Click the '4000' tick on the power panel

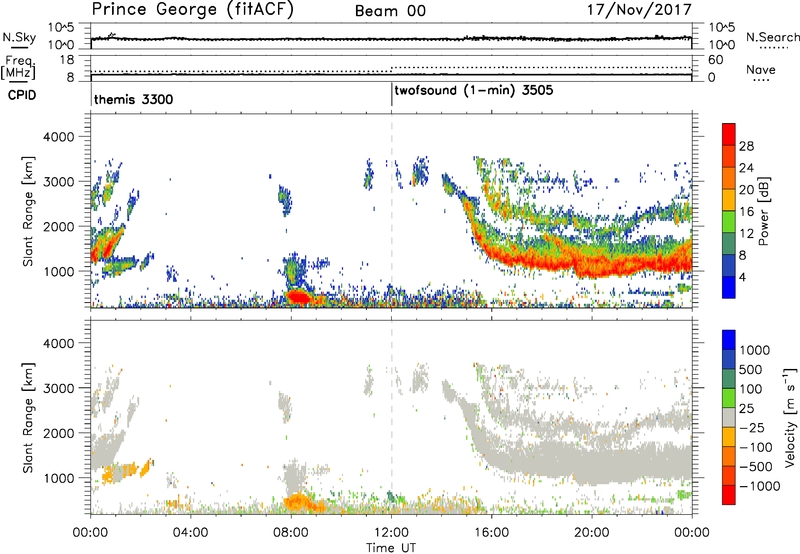(x=58, y=137)
